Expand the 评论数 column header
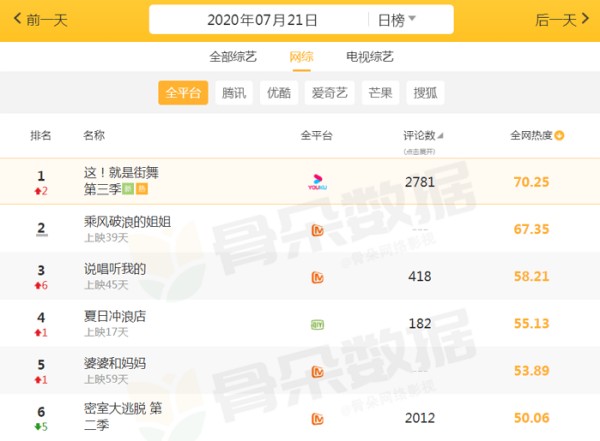The image size is (600, 441). click(x=423, y=136)
